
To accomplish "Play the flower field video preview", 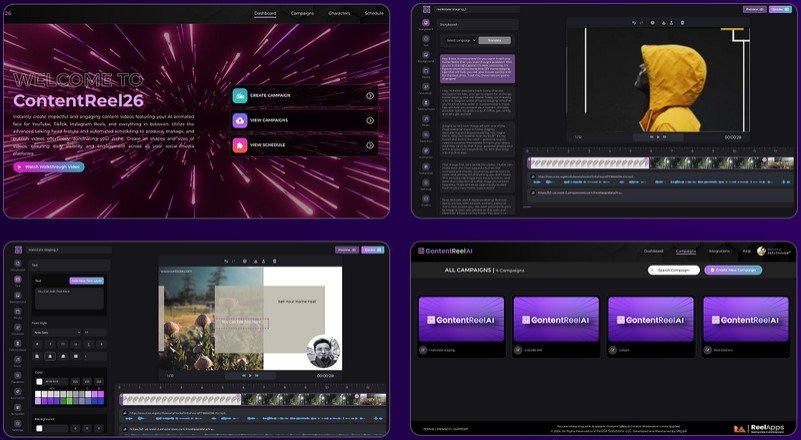I will [250, 376].
